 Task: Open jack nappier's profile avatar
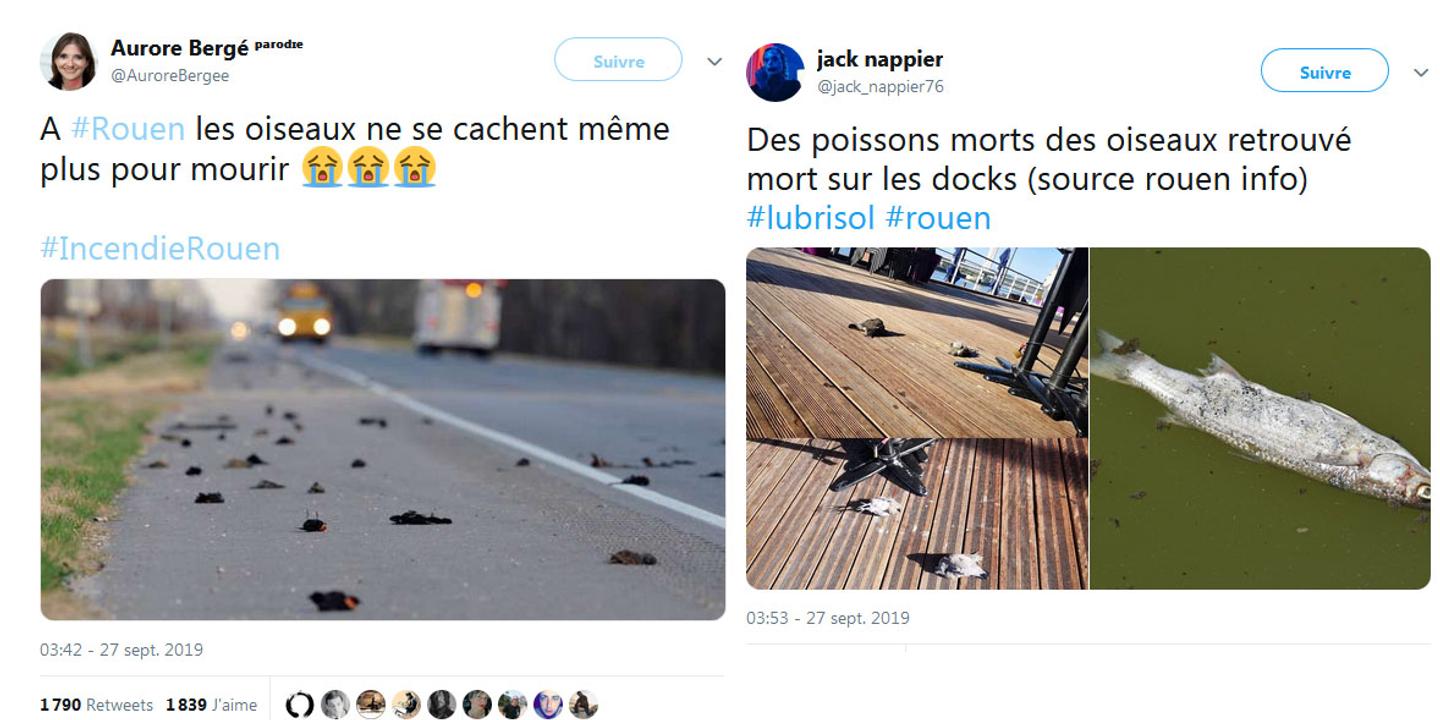pos(775,72)
